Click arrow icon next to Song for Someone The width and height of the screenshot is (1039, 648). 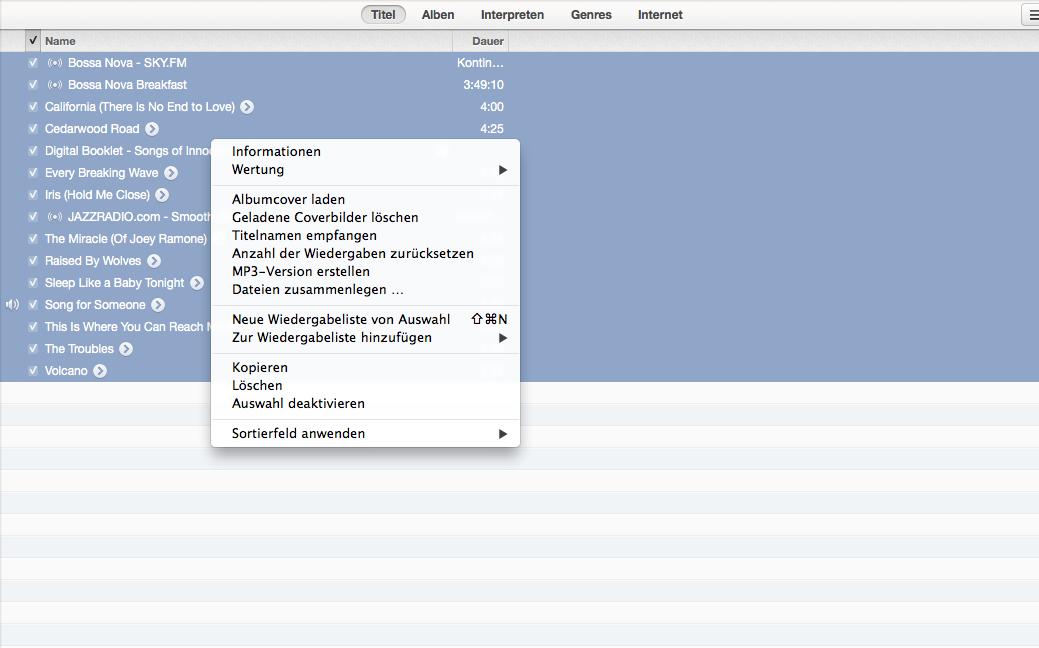(158, 305)
